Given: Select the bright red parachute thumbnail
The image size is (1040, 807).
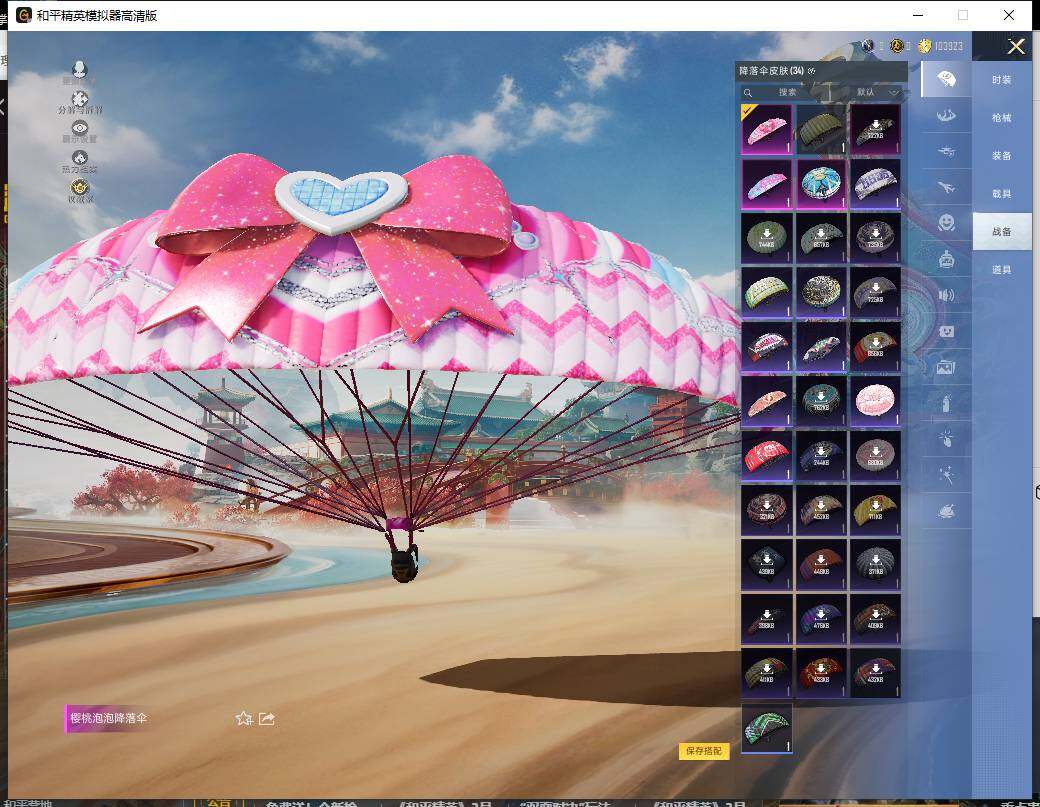Looking at the screenshot, I should [x=767, y=456].
